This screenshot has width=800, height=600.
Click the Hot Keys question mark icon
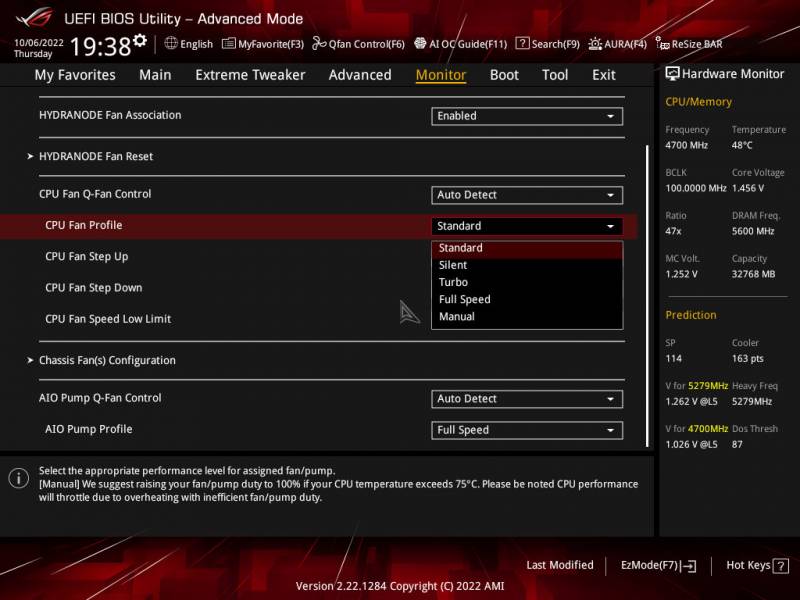click(781, 565)
